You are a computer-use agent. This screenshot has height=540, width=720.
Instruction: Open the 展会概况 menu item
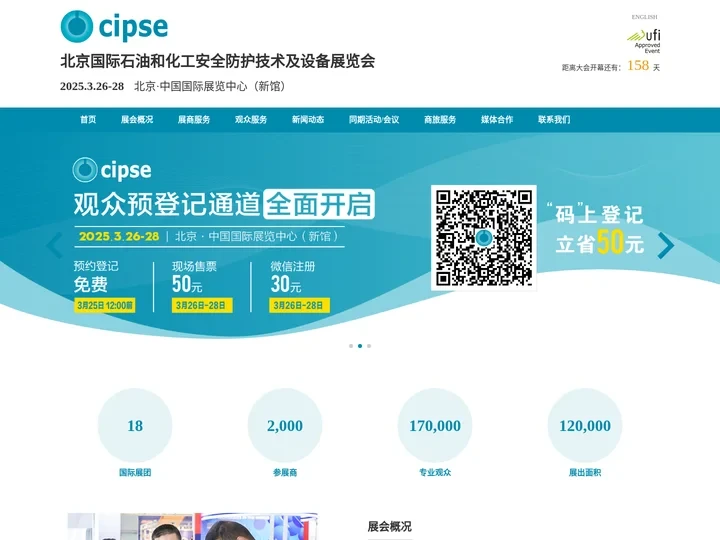tap(137, 120)
